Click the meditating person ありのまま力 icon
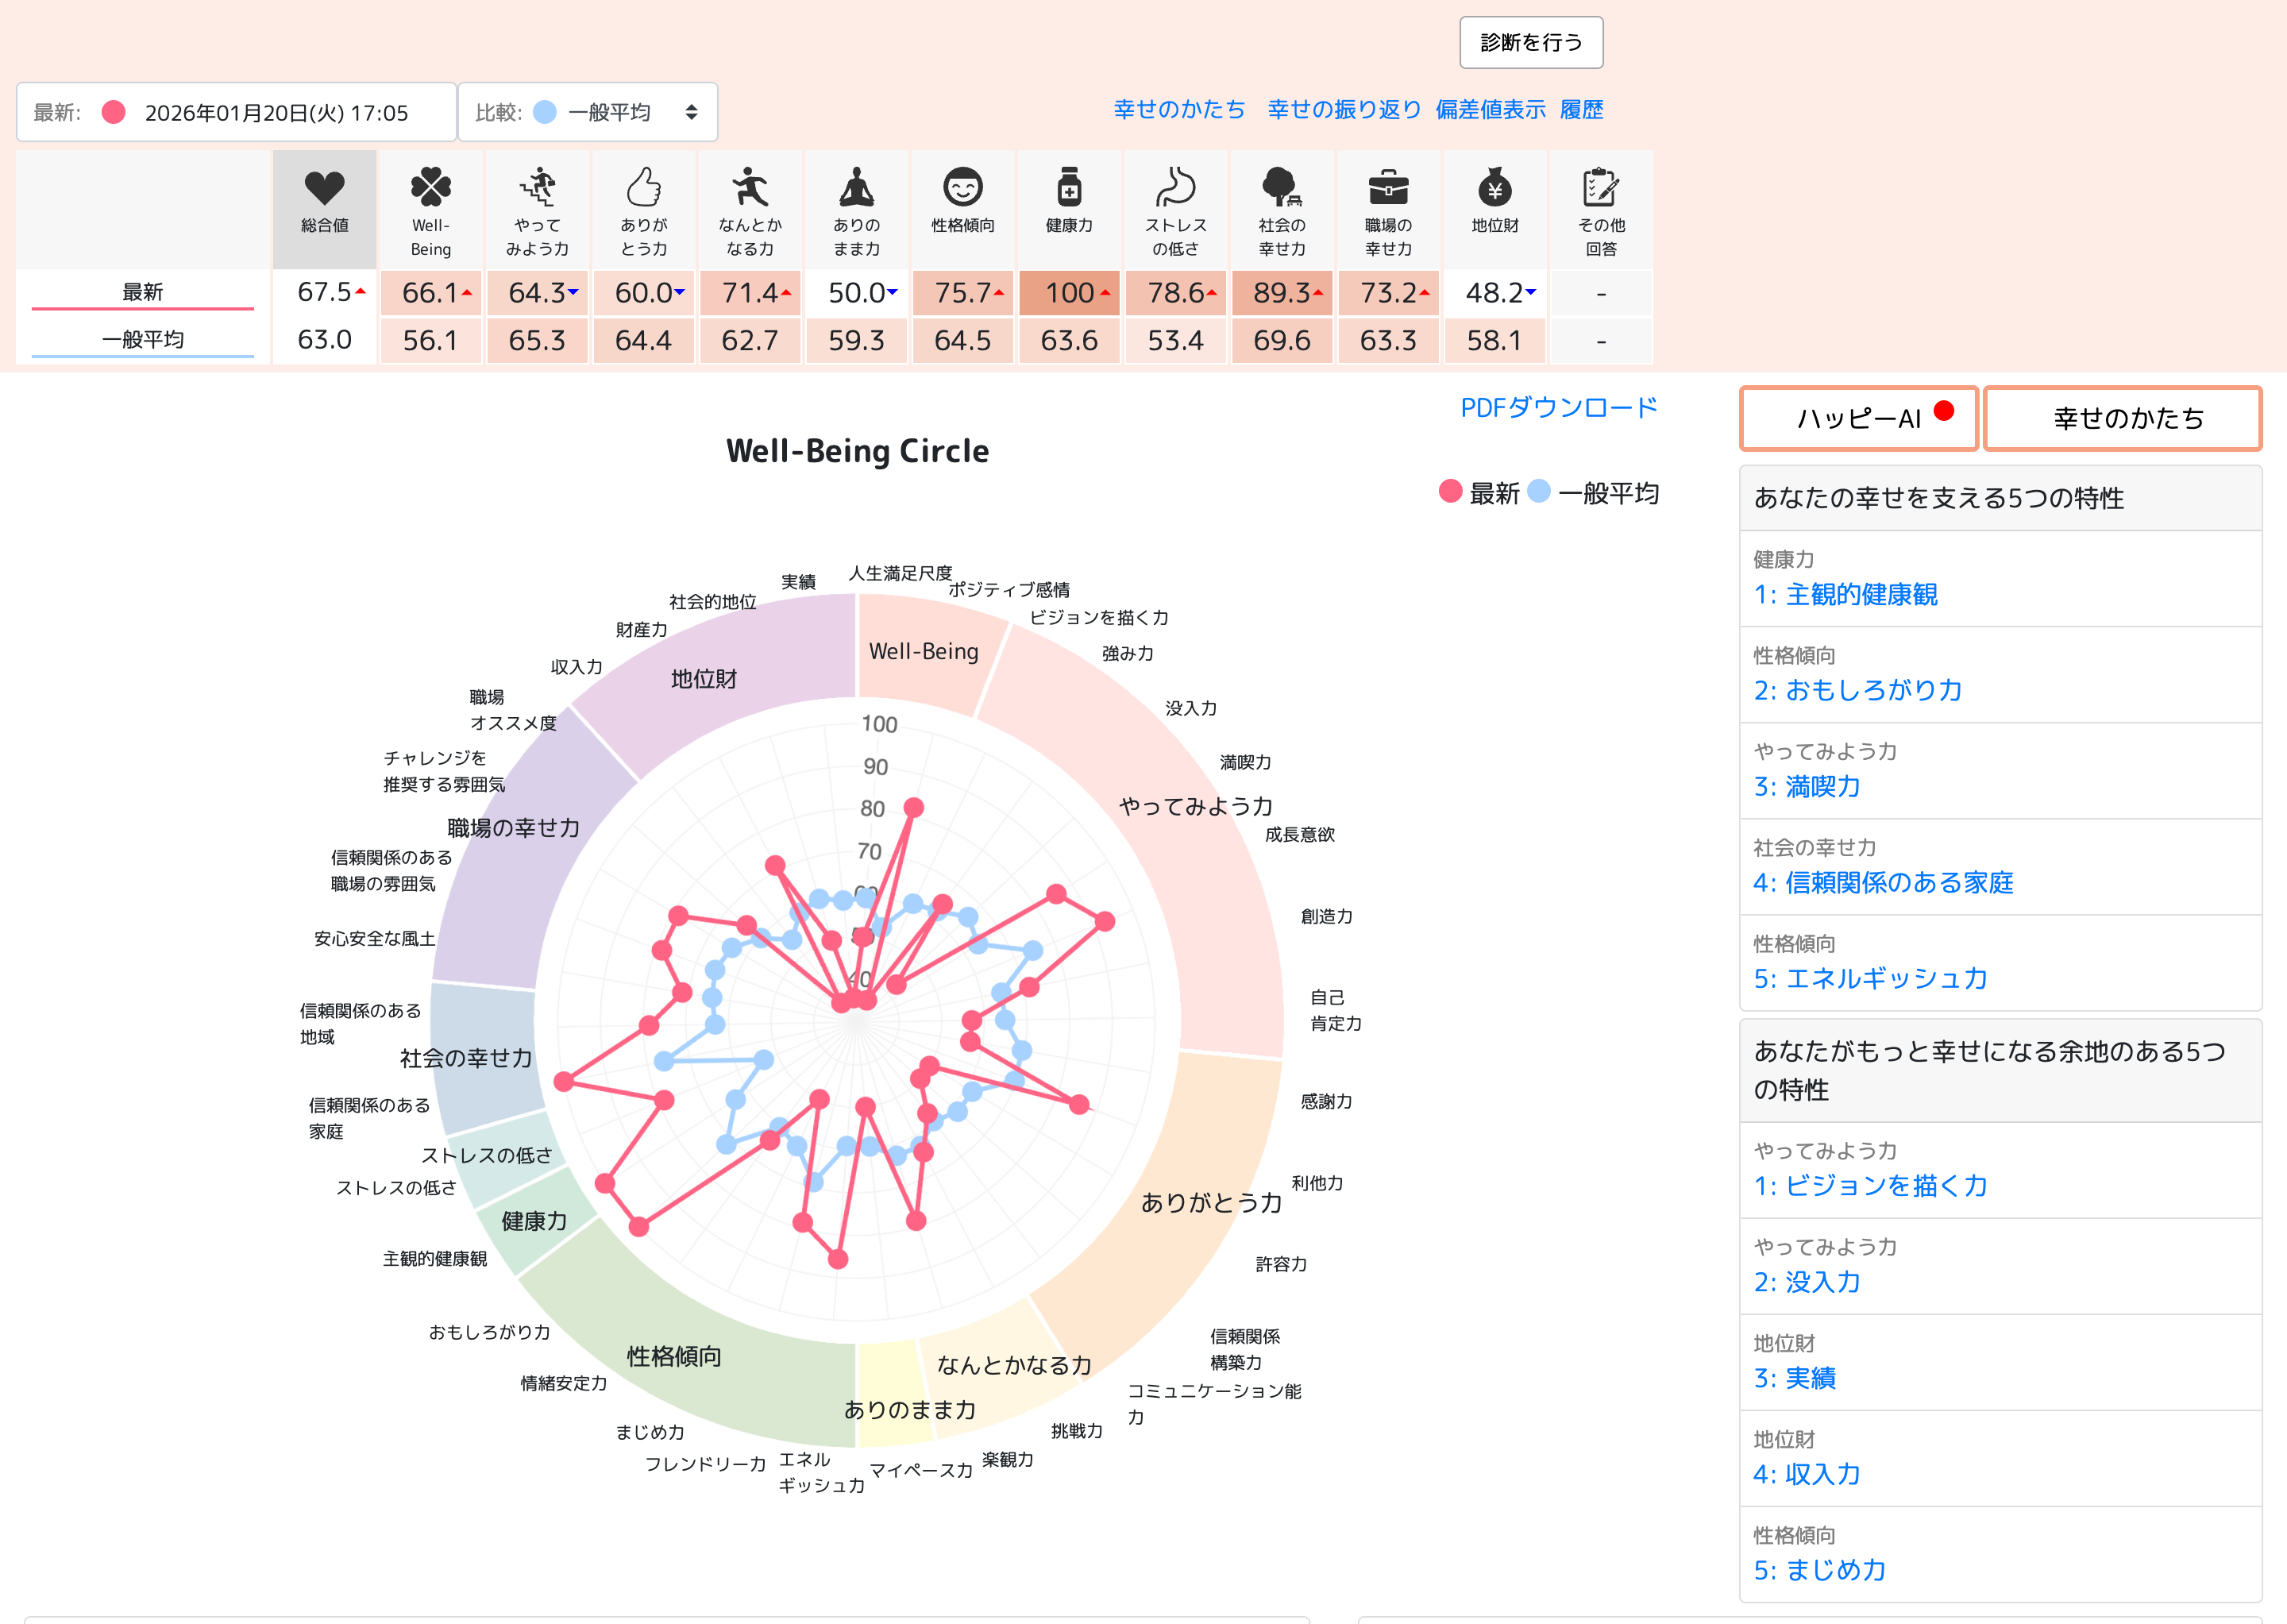The image size is (2287, 1624). pos(856,187)
